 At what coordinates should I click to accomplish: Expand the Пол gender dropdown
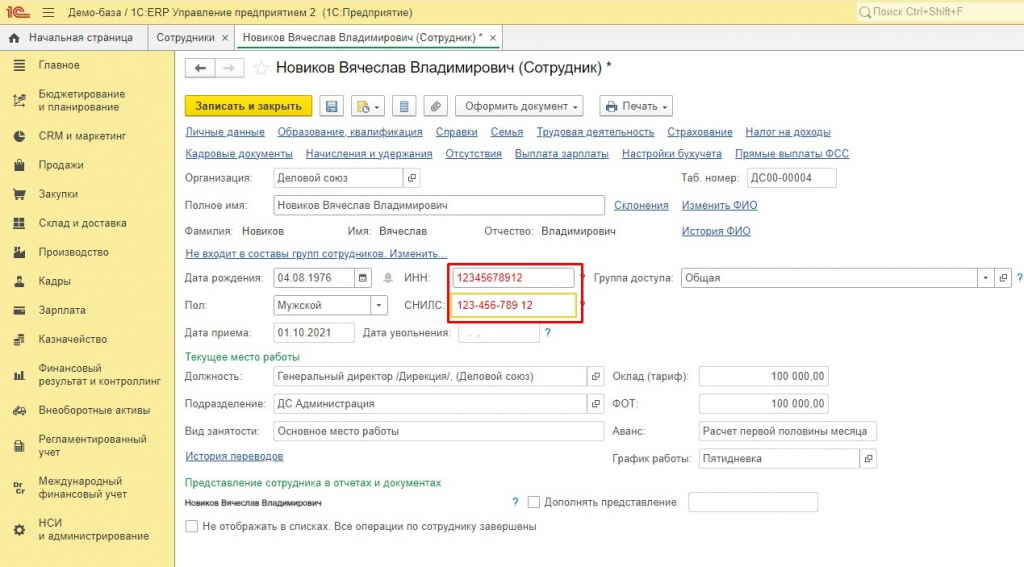379,305
